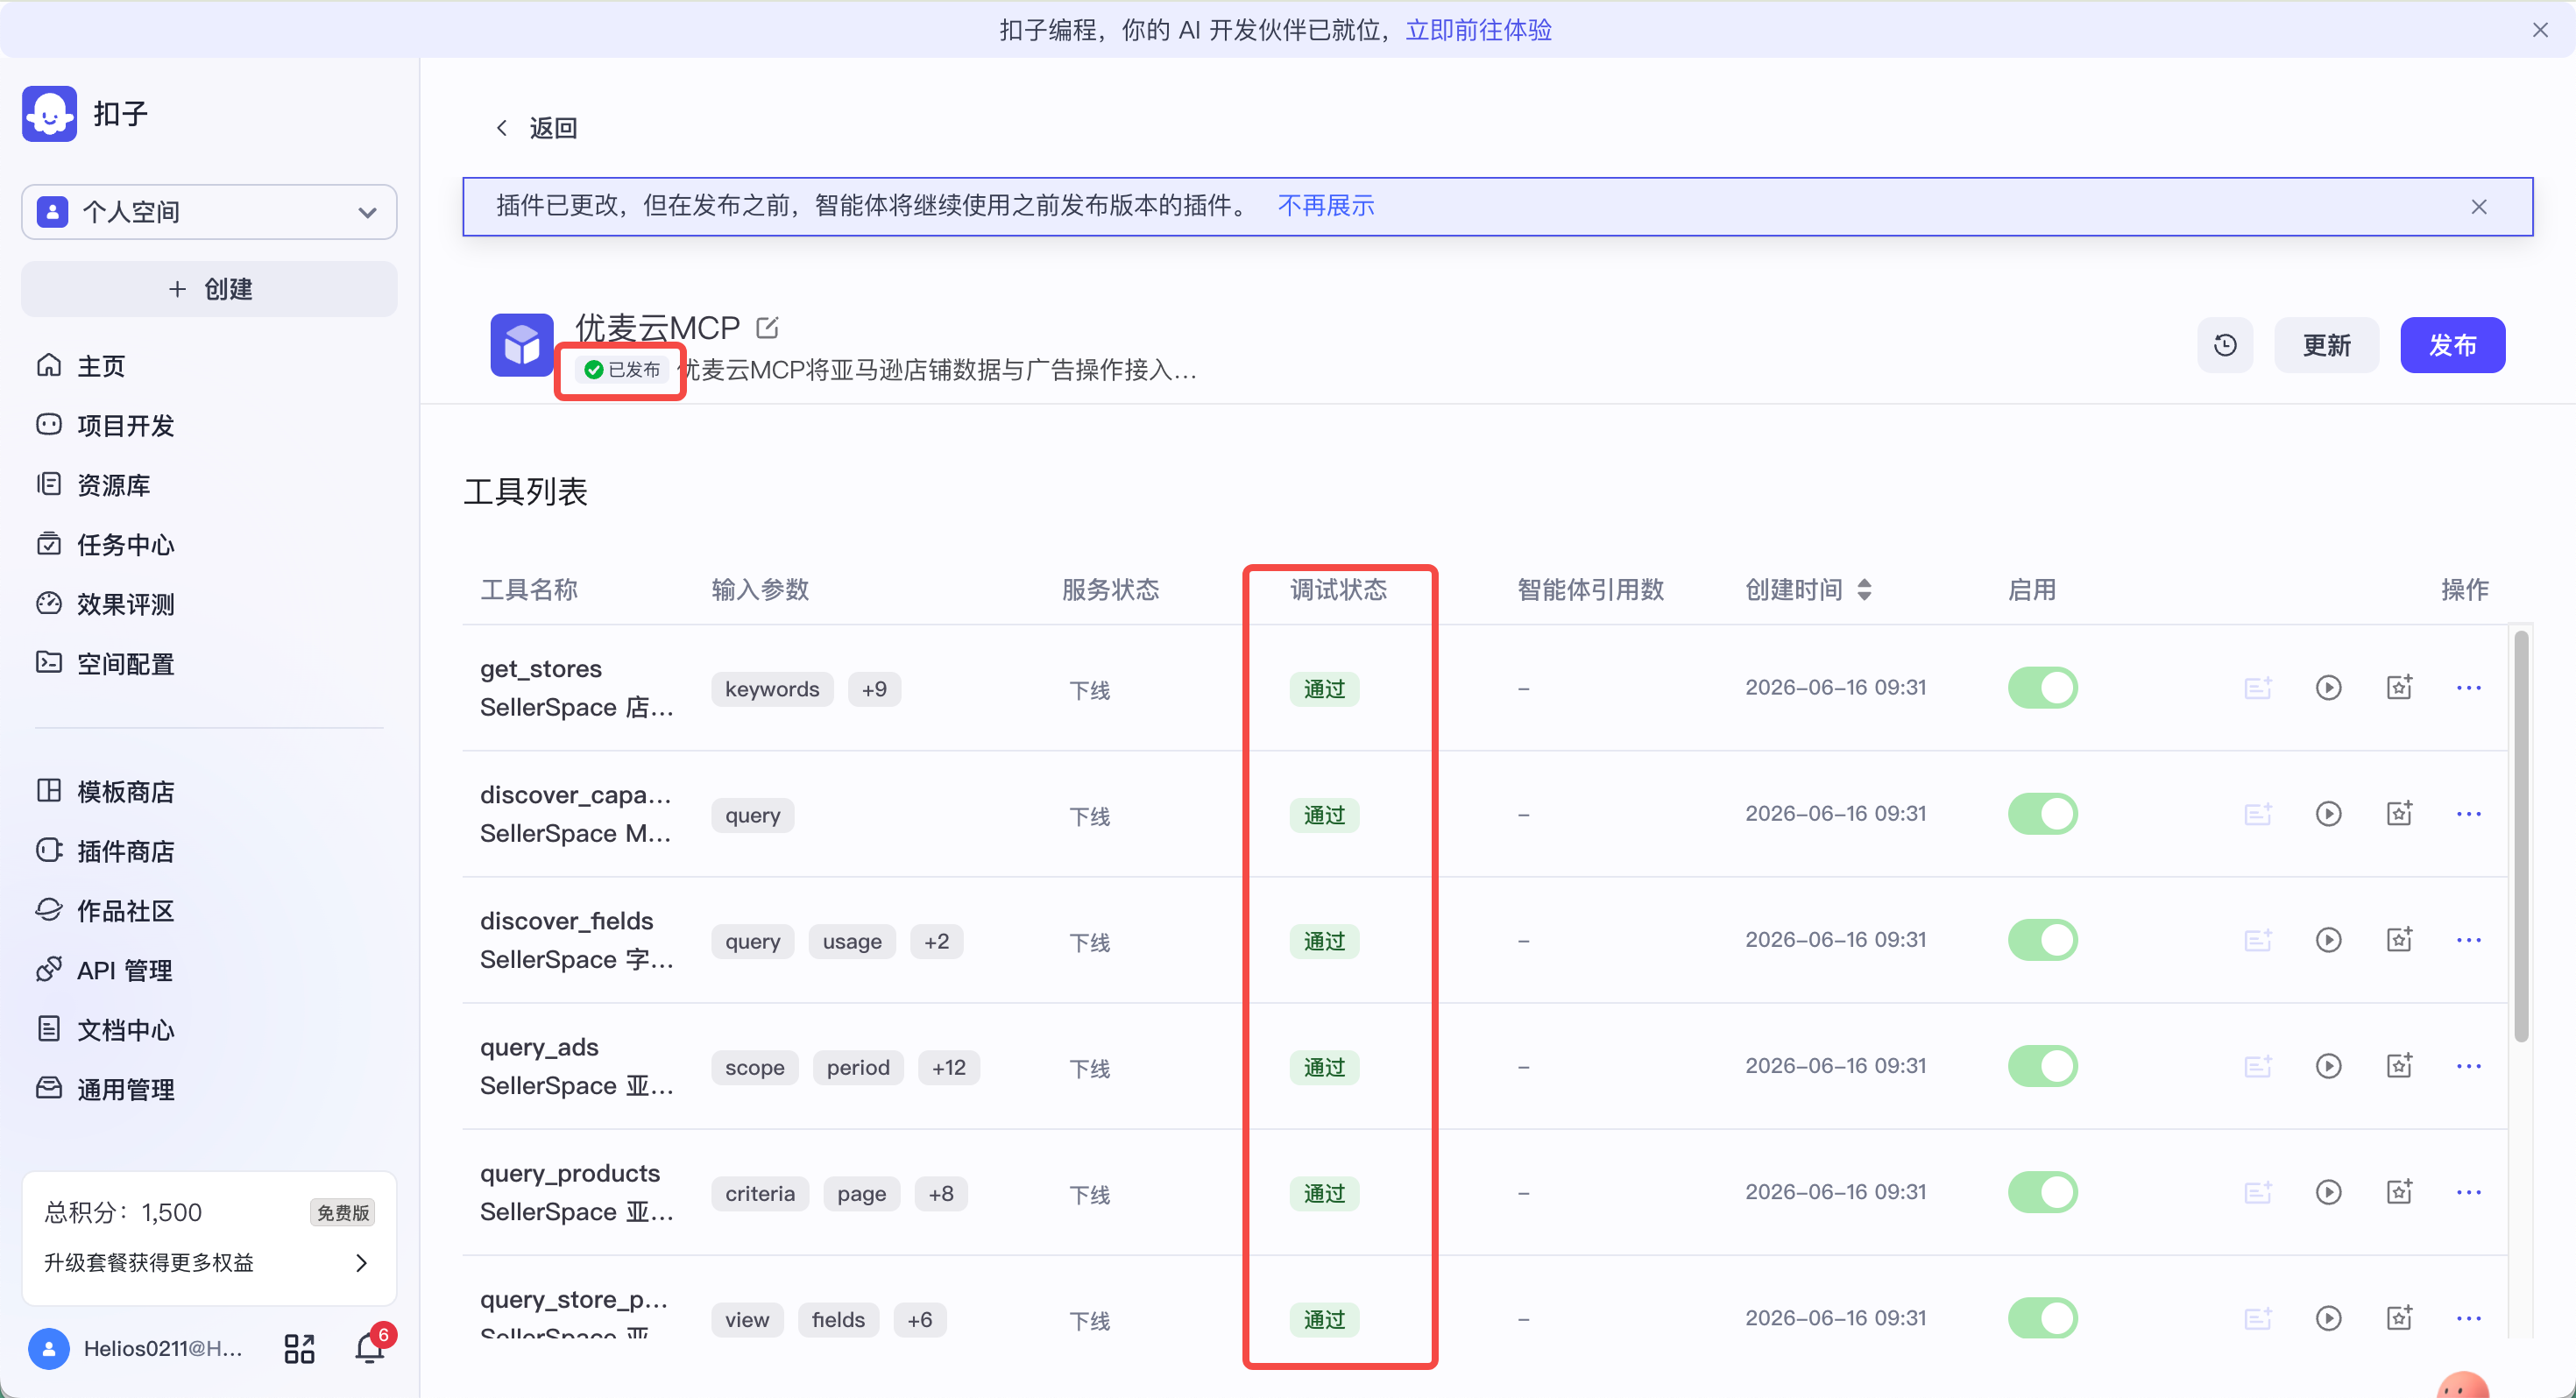The height and width of the screenshot is (1398, 2576).
Task: Expand +12 parameters for query_ads
Action: tap(948, 1067)
